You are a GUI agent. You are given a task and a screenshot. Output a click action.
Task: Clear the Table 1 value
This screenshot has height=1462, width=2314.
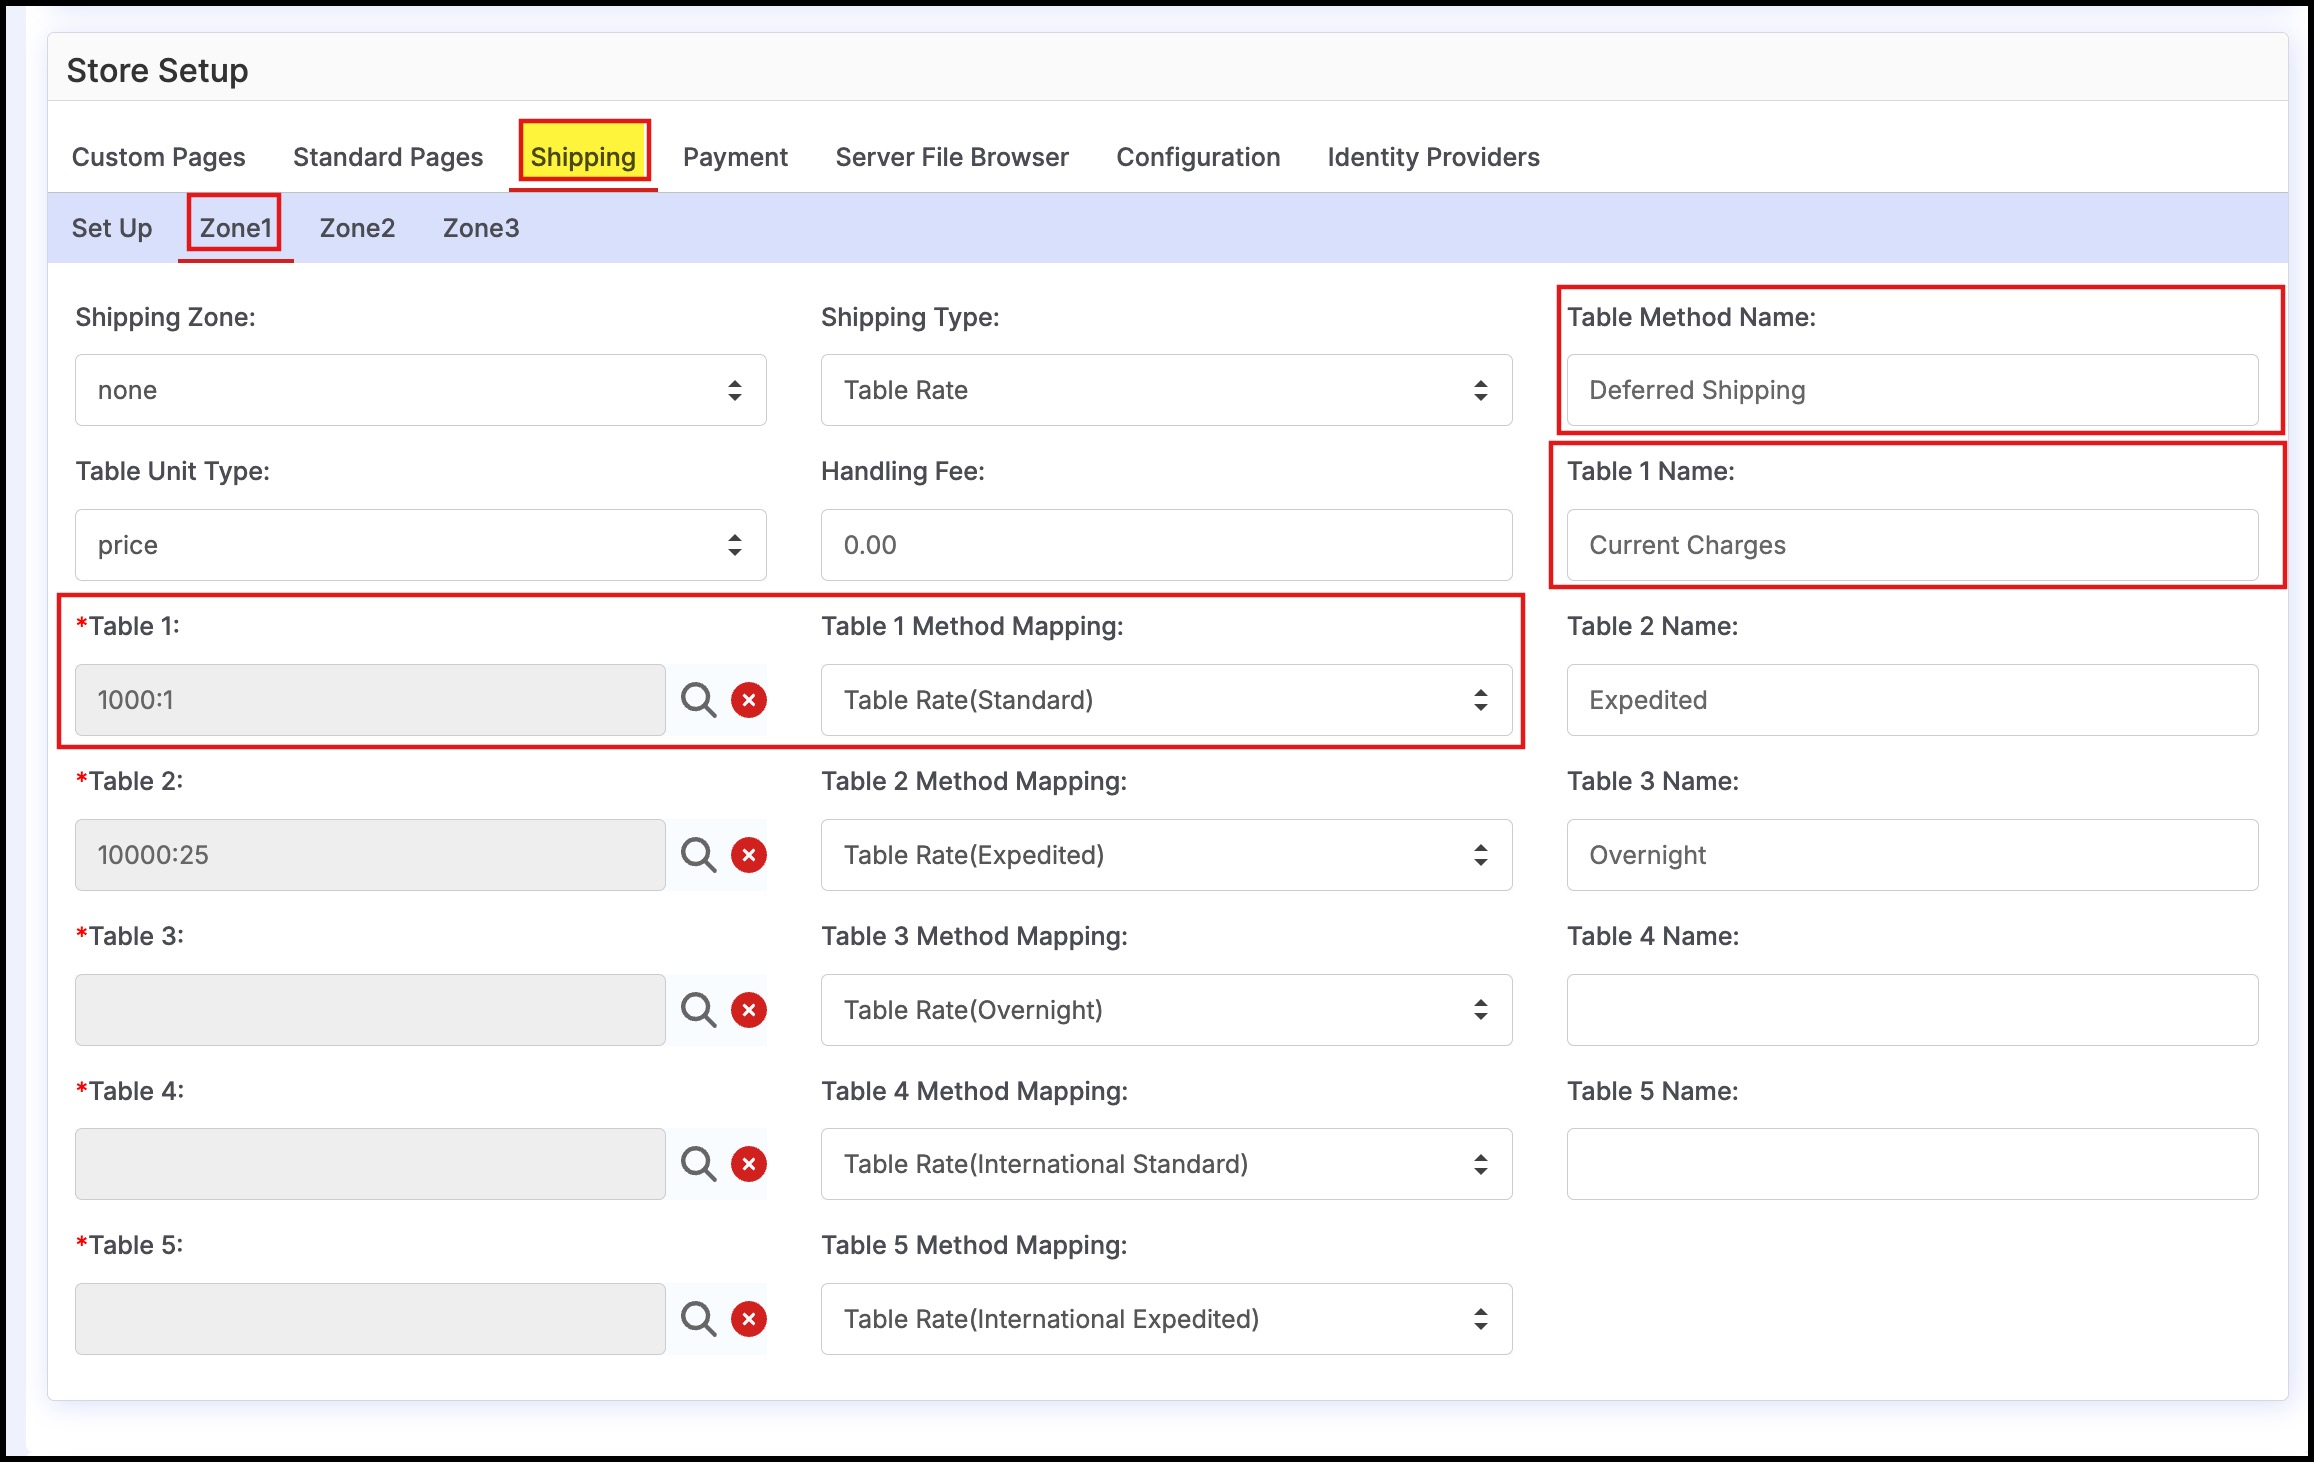pos(749,700)
